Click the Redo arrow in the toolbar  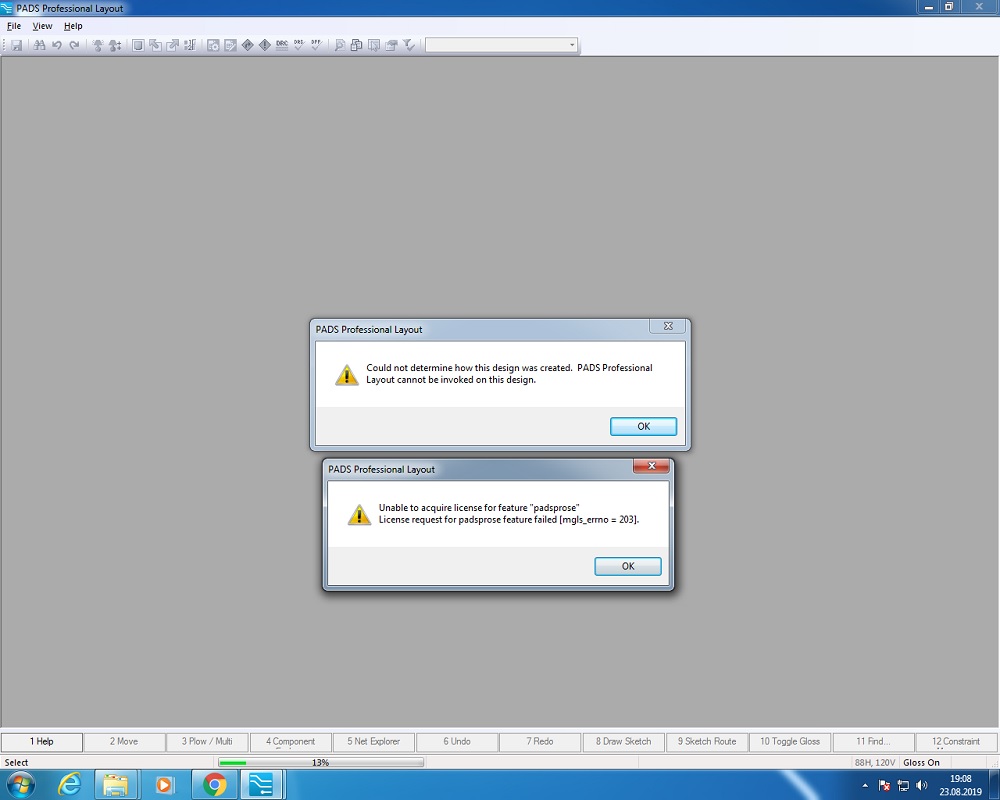74,45
